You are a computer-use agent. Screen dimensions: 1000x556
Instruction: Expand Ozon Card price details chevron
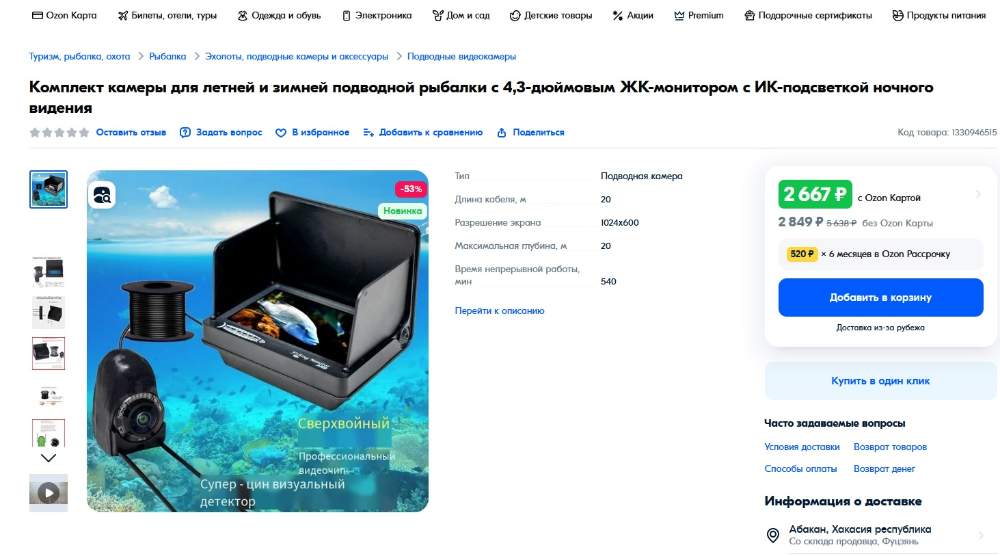978,194
